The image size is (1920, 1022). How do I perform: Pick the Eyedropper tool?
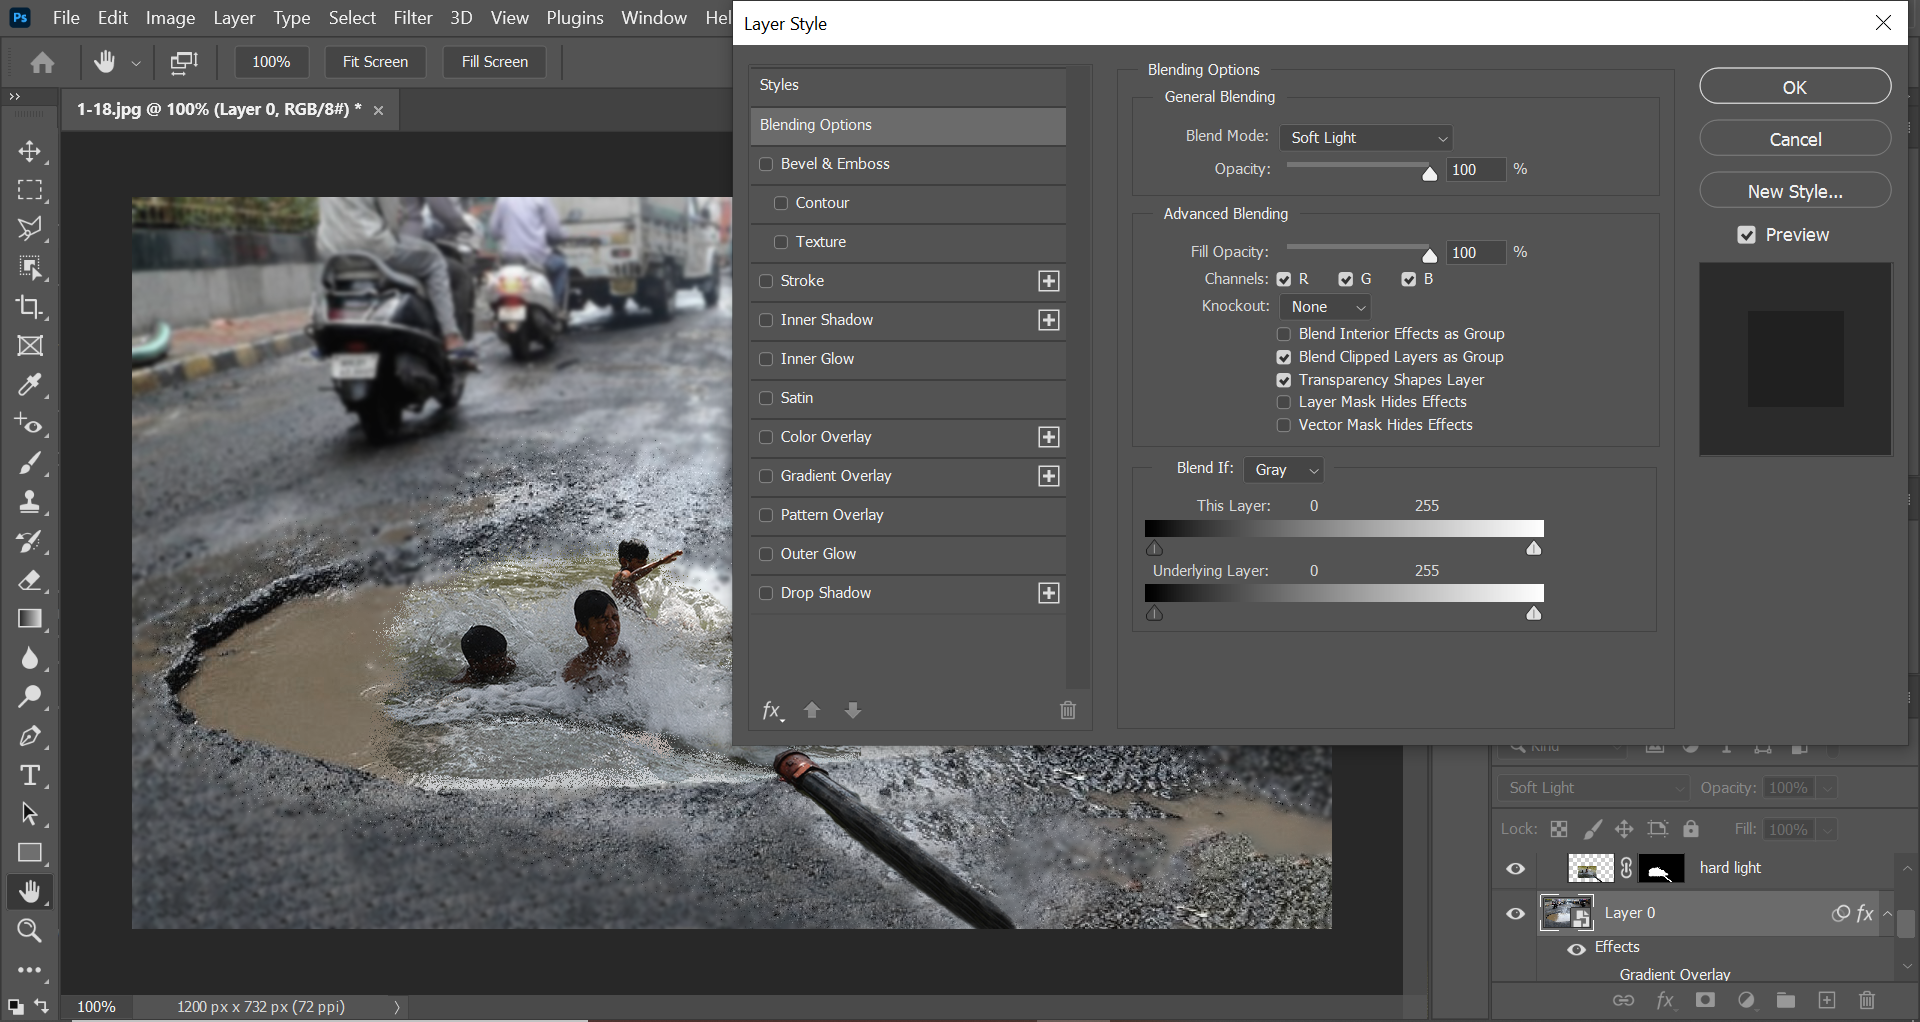(x=30, y=385)
